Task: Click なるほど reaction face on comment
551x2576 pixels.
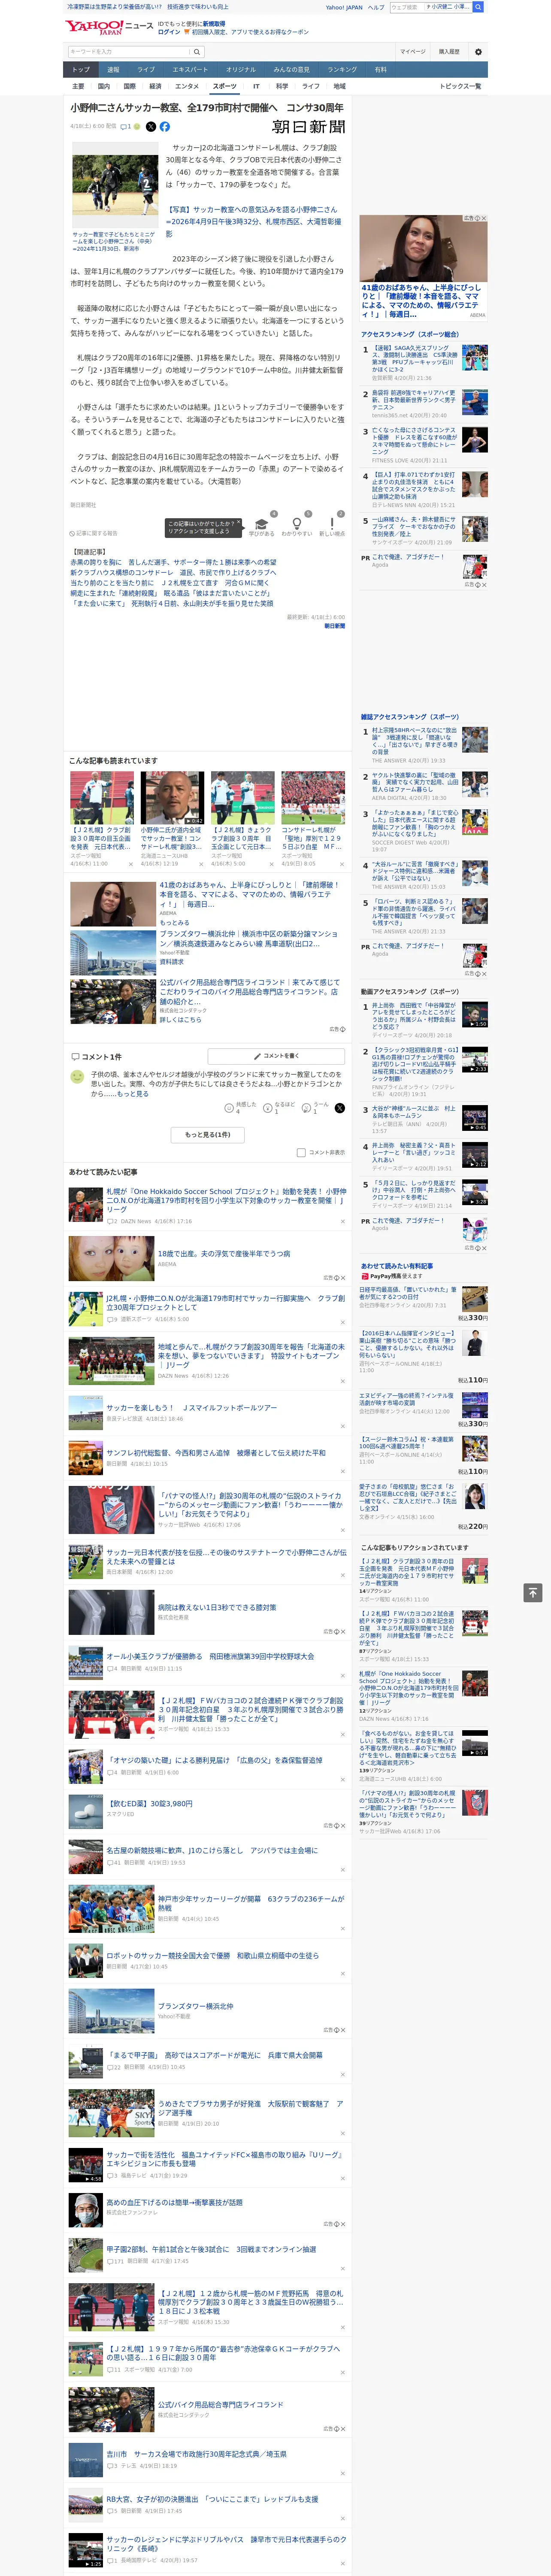Action: pos(268,1108)
